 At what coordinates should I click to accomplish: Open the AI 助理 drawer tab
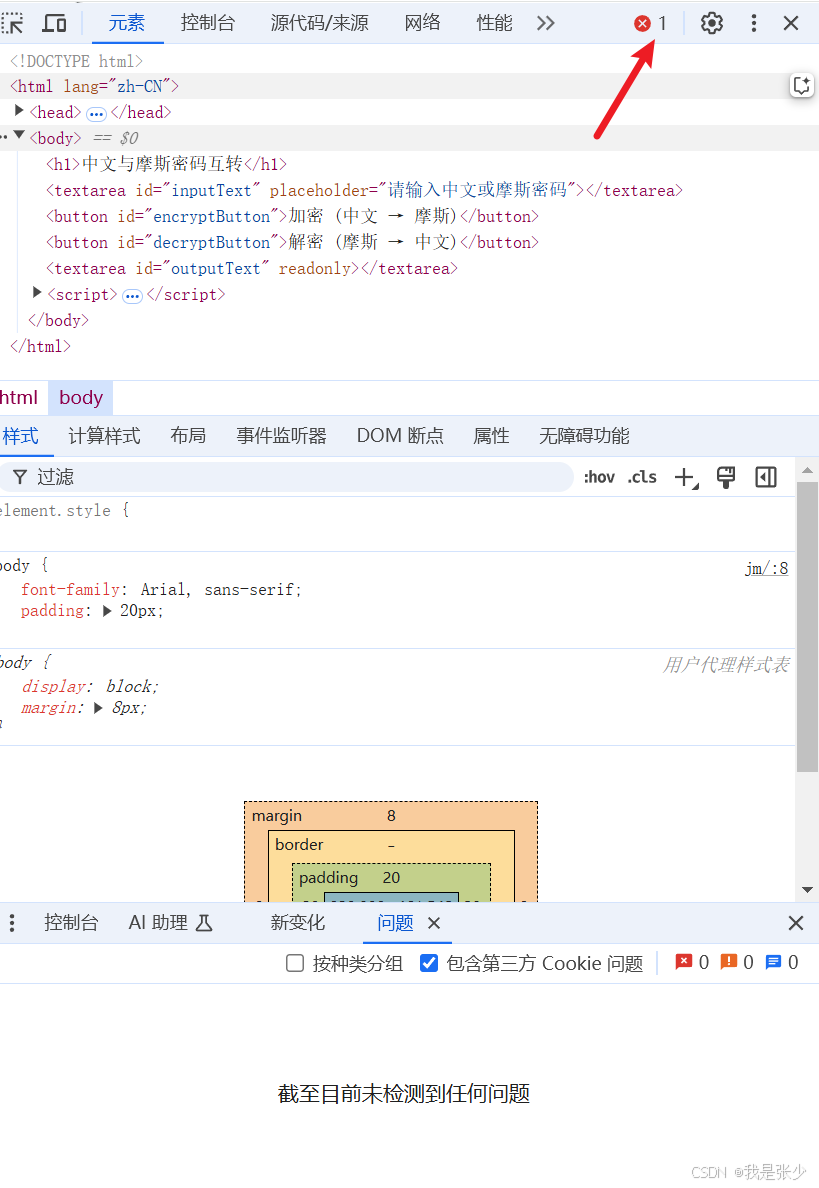click(x=170, y=922)
